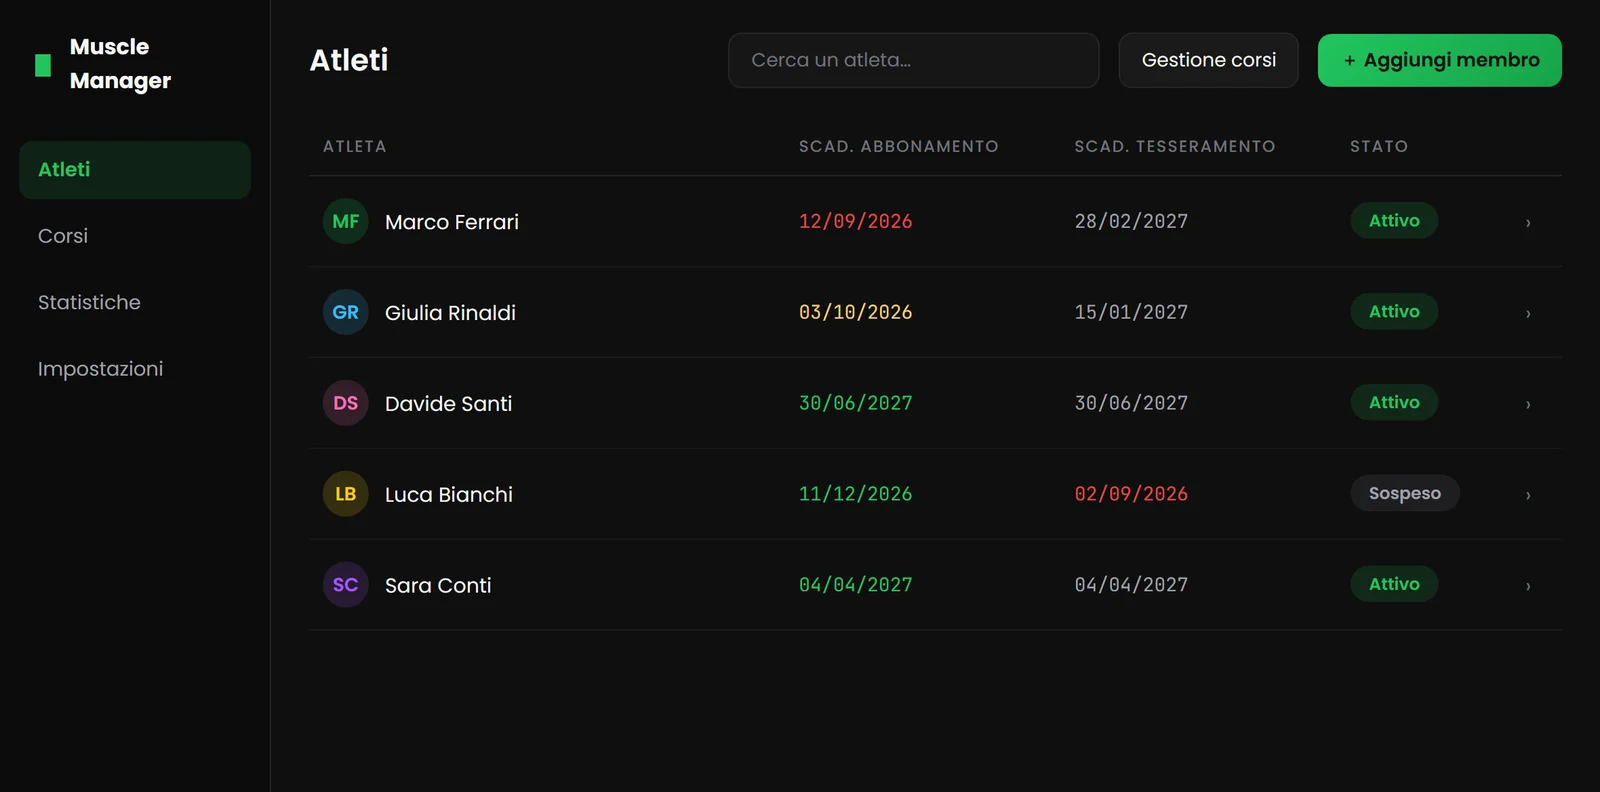The height and width of the screenshot is (792, 1600).
Task: Click the Atleti page heading
Action: coord(349,60)
